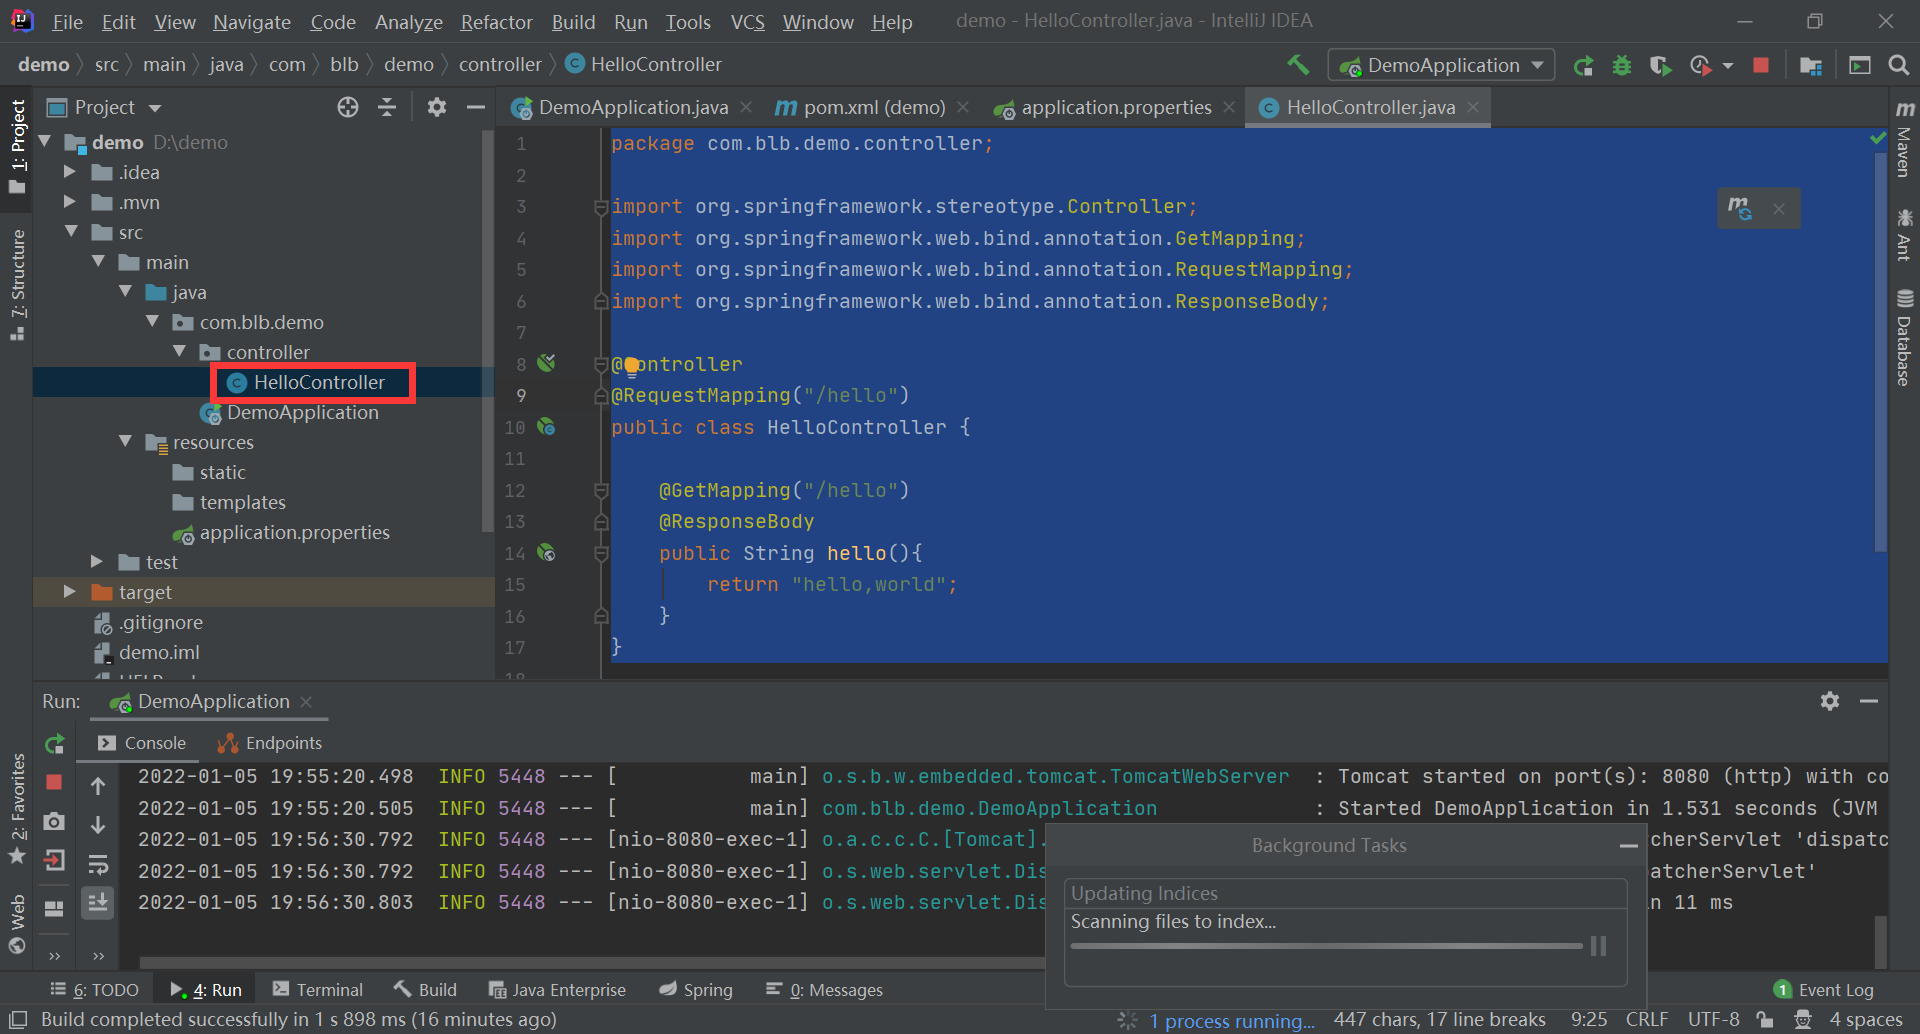This screenshot has width=1920, height=1034.
Task: Click the Scanning files progress bar
Action: coord(1326,946)
